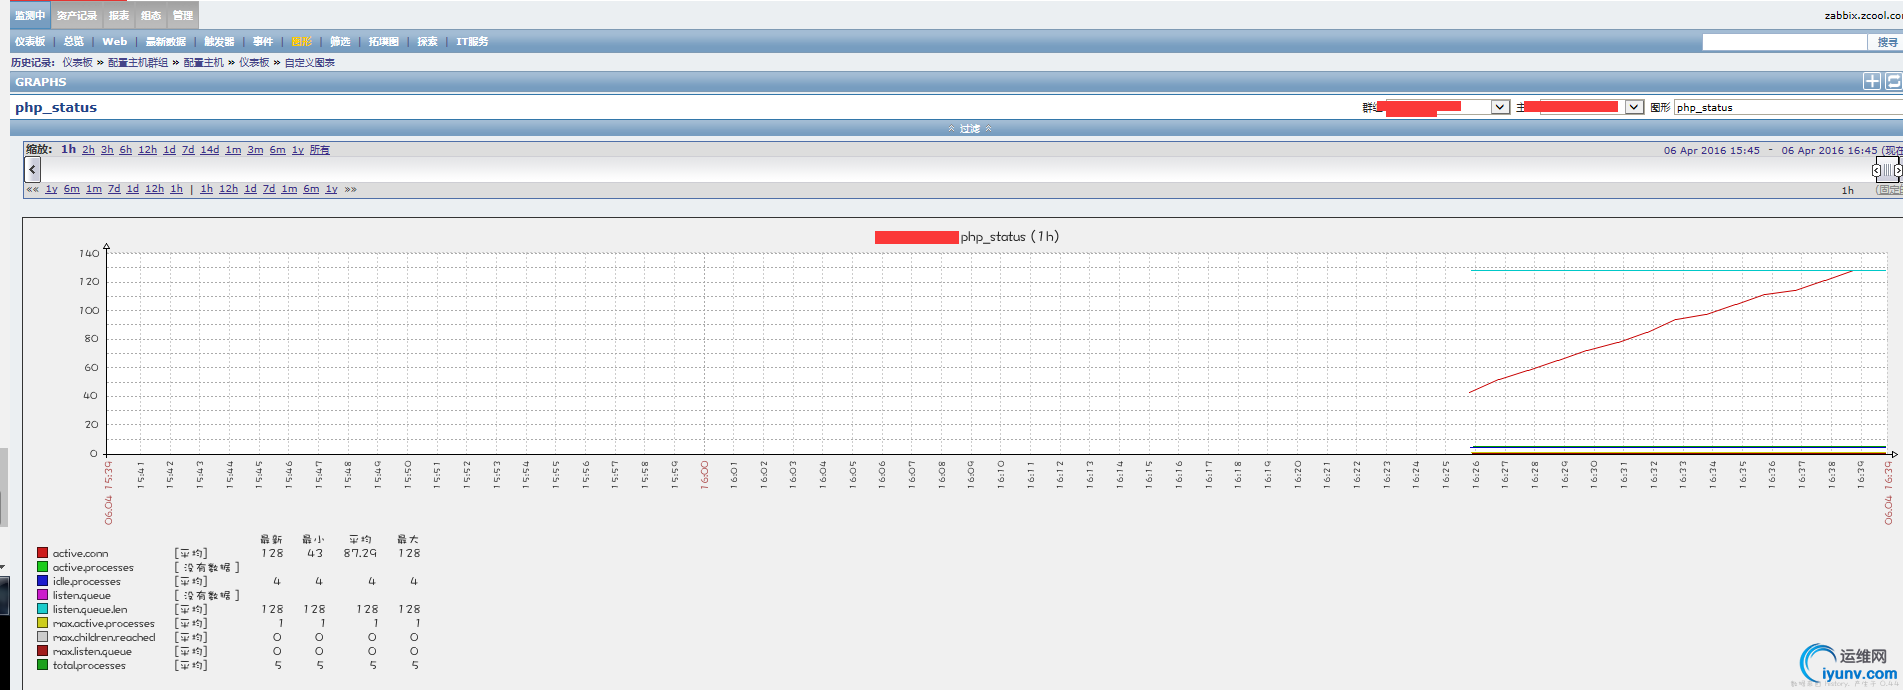This screenshot has width=1903, height=690.
Task: Select the highlighted 图形 submenu
Action: (x=302, y=42)
